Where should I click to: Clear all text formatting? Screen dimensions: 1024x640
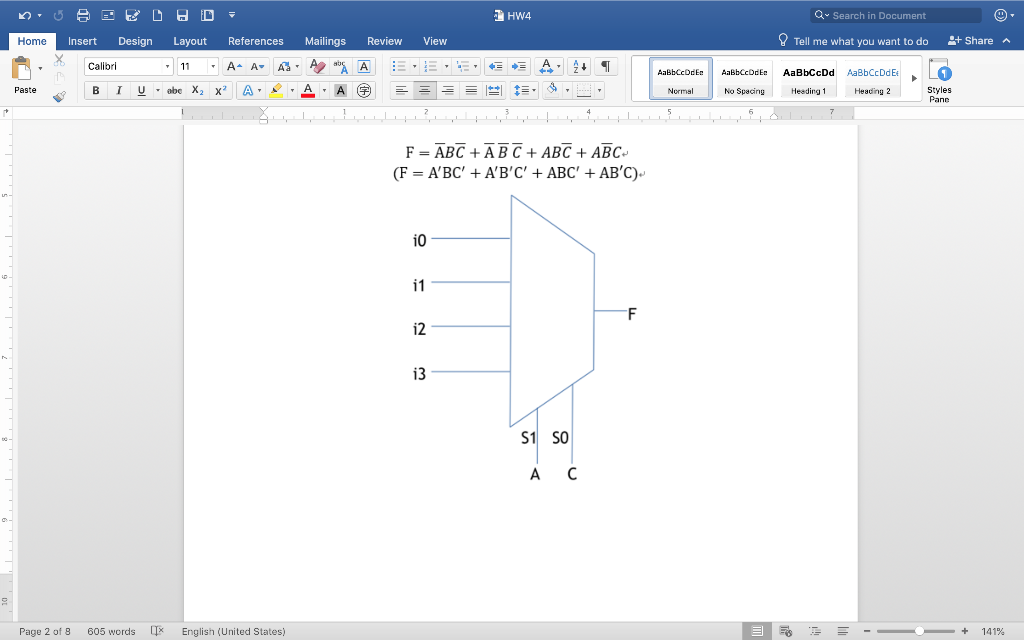point(315,66)
